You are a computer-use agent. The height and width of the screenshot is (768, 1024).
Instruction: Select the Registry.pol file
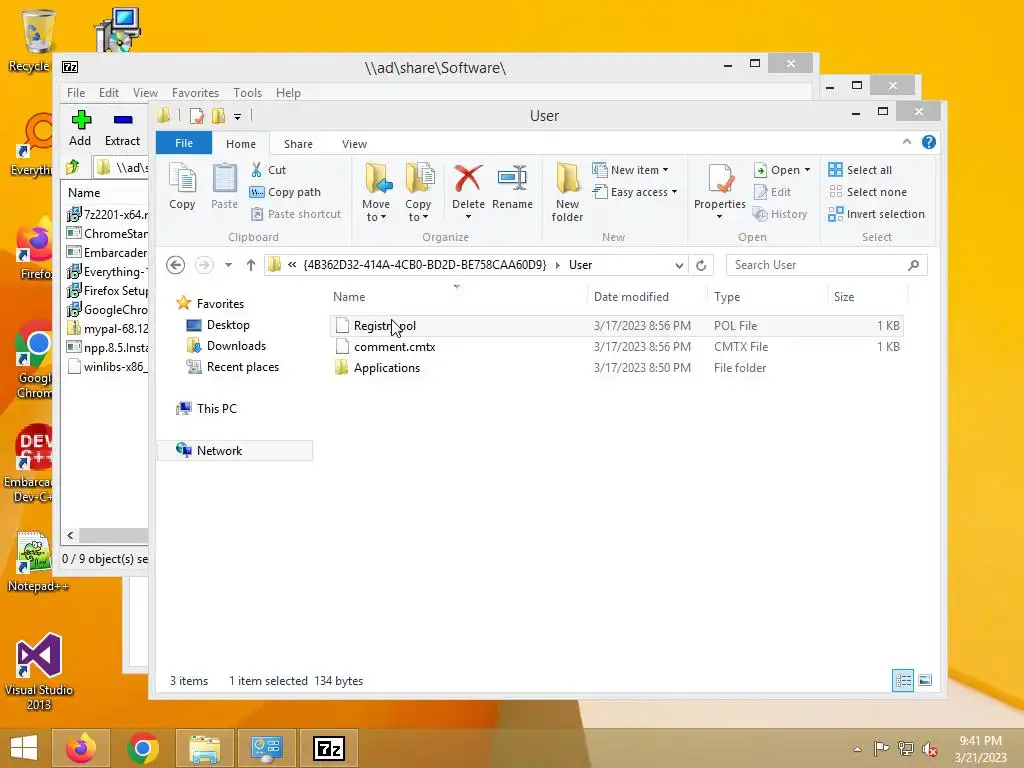click(616, 325)
